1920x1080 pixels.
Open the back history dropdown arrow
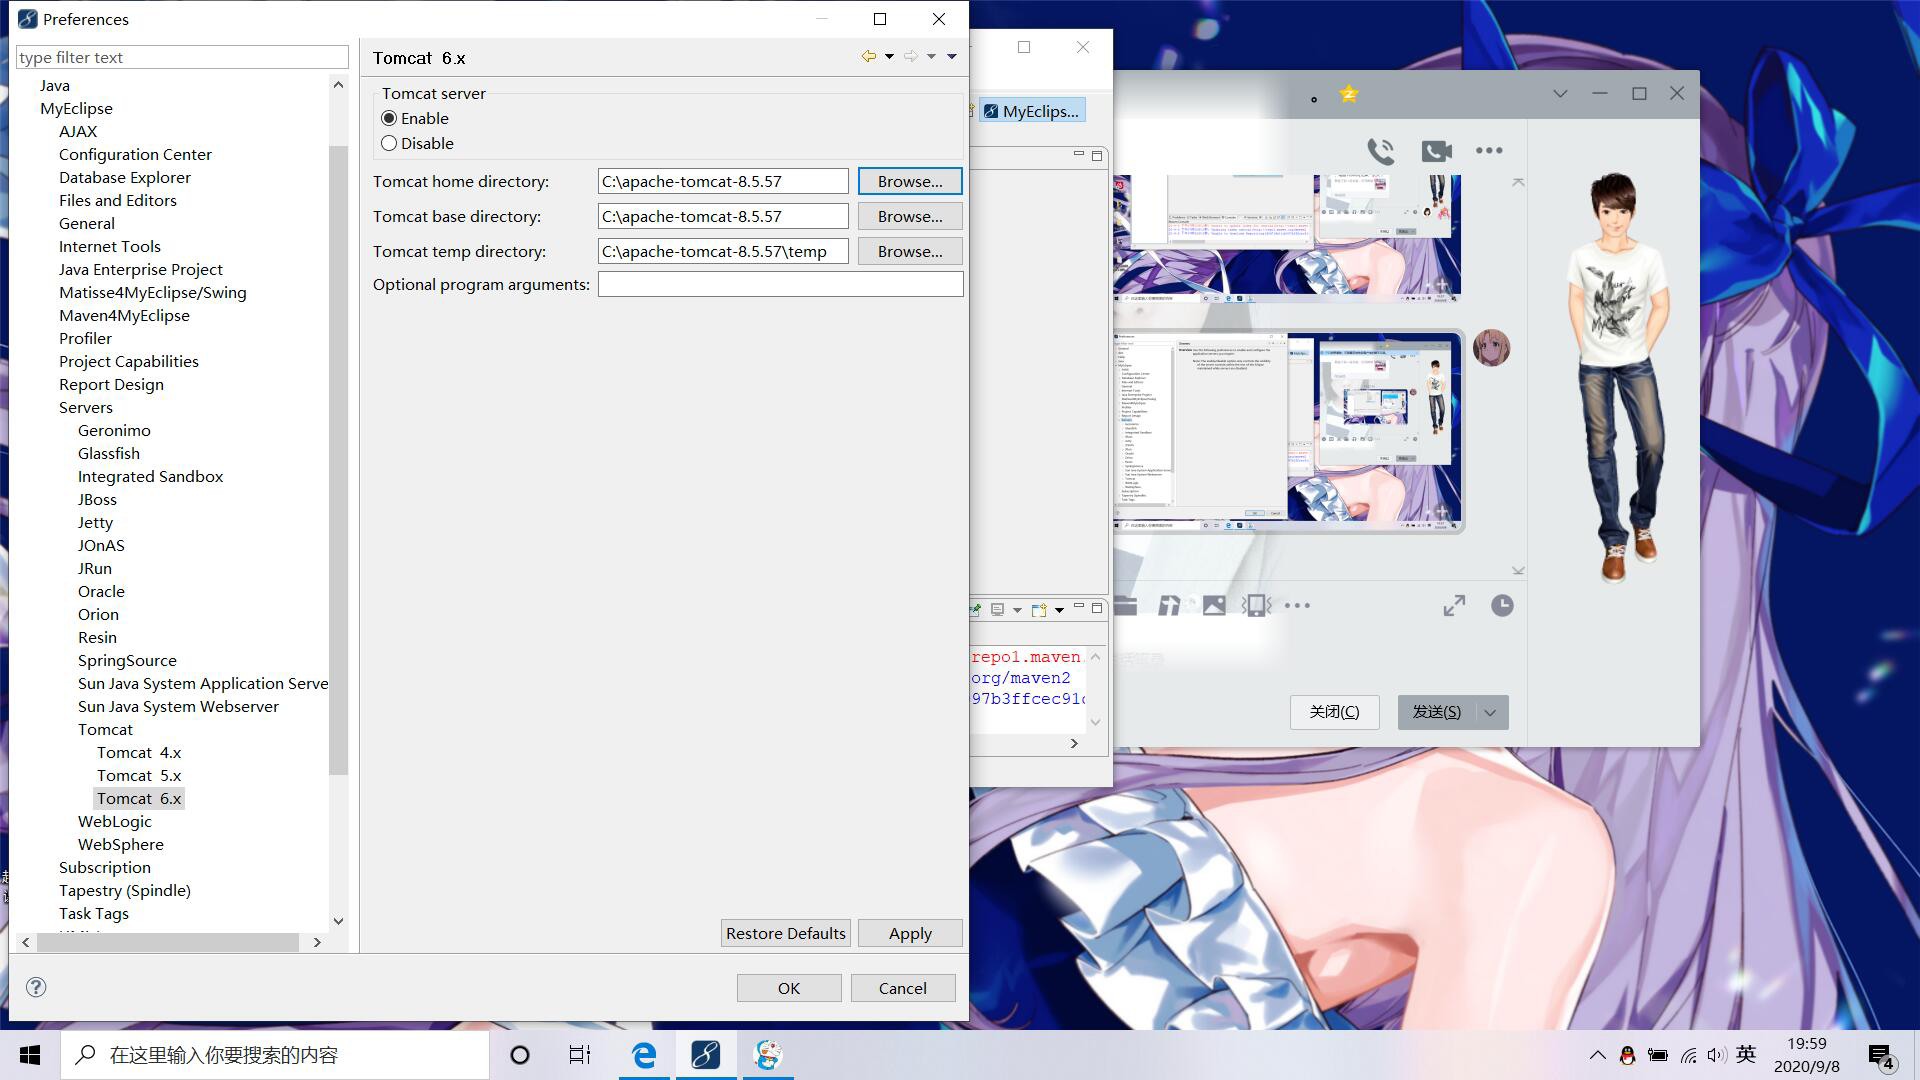point(889,57)
